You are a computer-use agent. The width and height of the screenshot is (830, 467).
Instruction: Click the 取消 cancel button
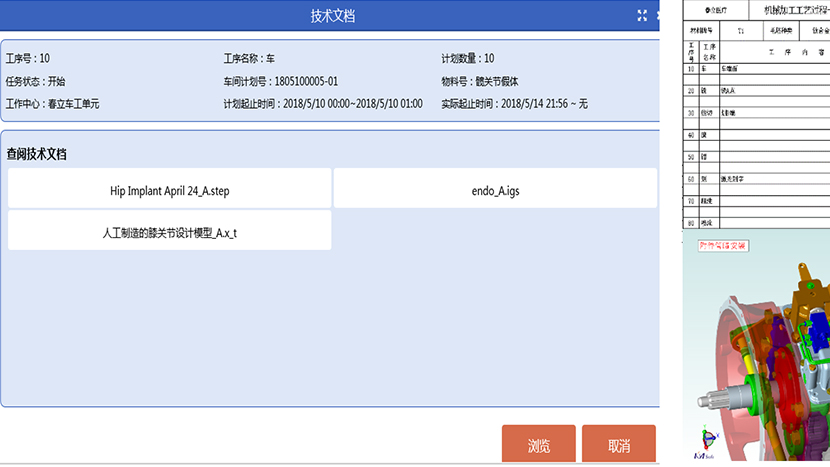coord(619,445)
